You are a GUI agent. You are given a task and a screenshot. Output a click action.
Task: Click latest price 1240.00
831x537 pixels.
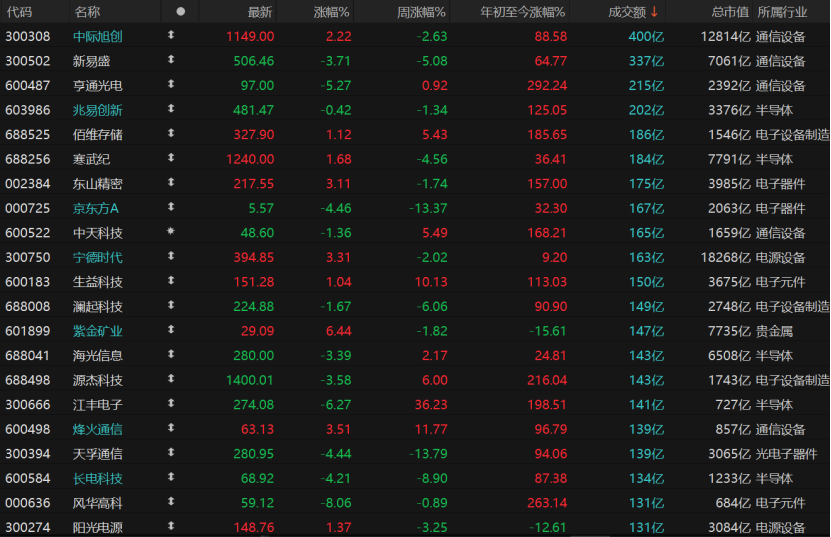click(250, 159)
